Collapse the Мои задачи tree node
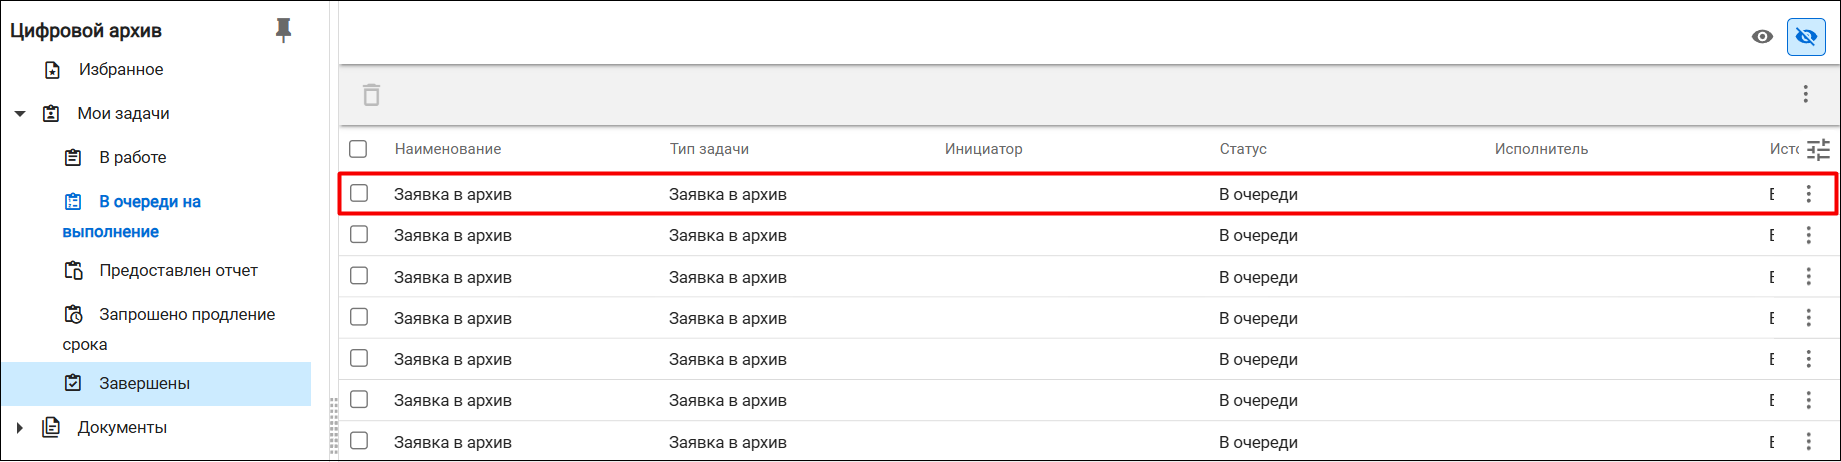The height and width of the screenshot is (462, 1841). [x=20, y=114]
